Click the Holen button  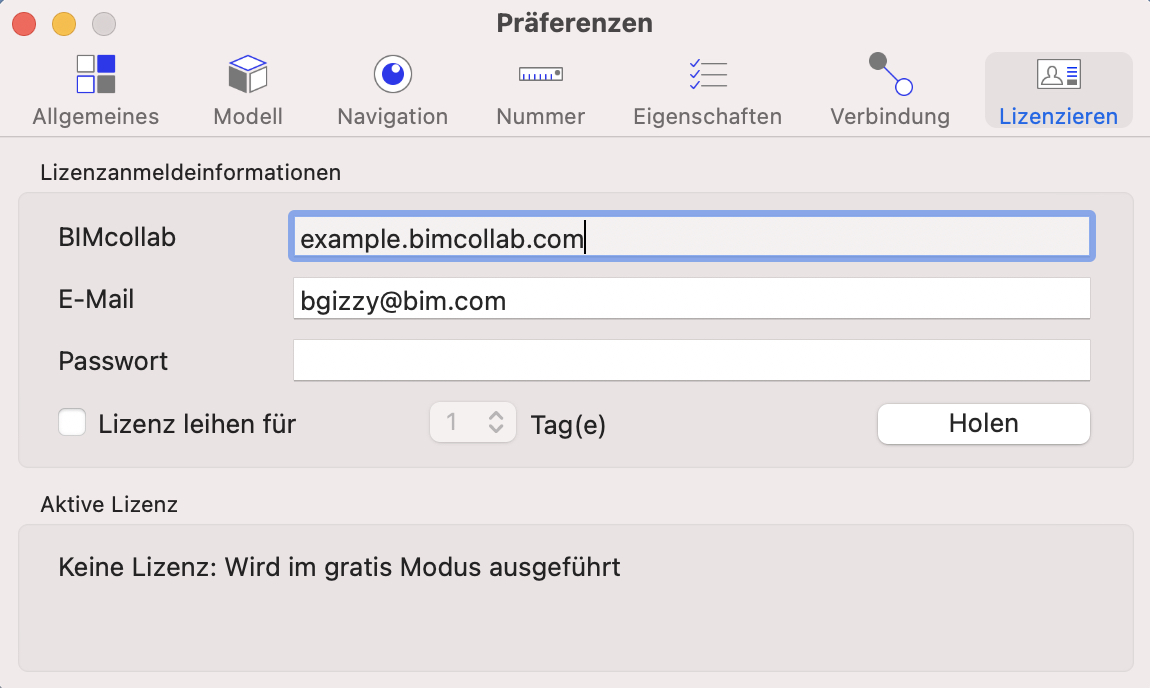(x=984, y=424)
